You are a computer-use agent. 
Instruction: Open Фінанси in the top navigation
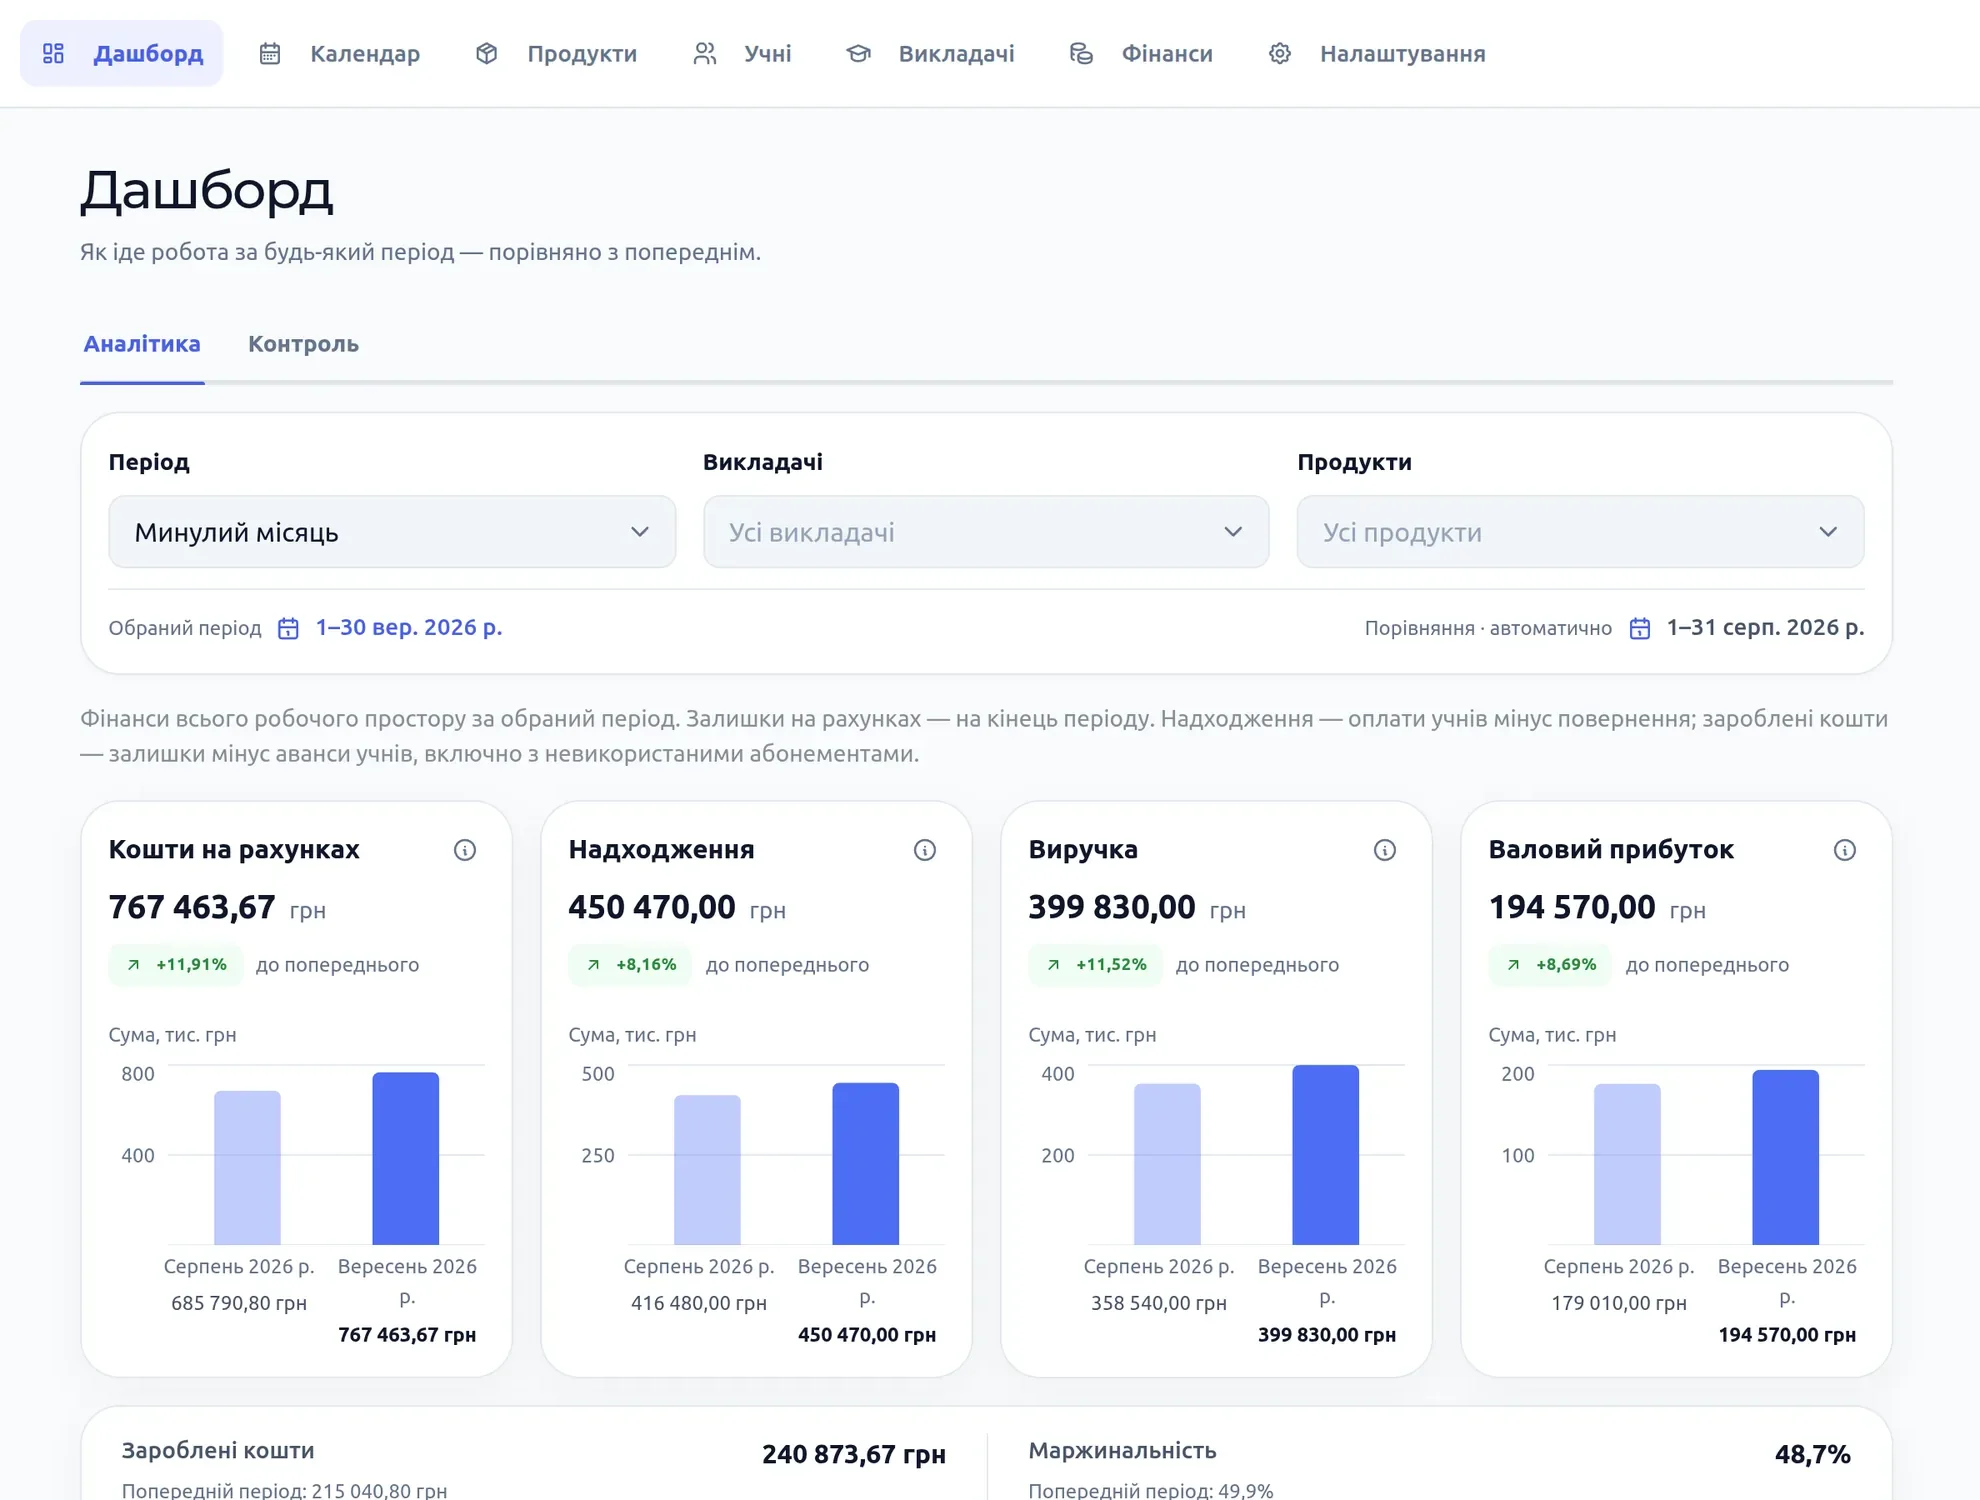(1141, 53)
